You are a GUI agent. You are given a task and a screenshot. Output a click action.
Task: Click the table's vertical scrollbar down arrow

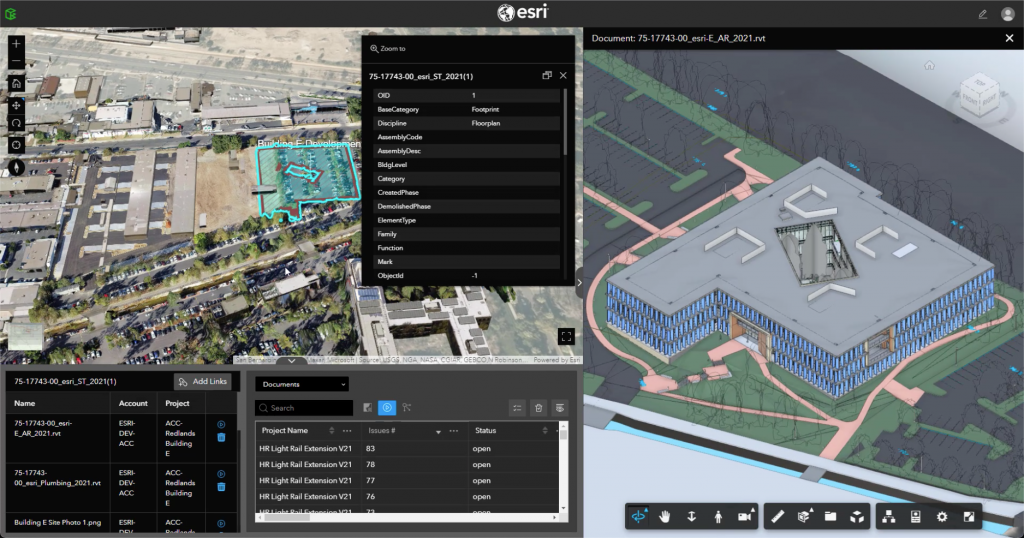[x=563, y=509]
